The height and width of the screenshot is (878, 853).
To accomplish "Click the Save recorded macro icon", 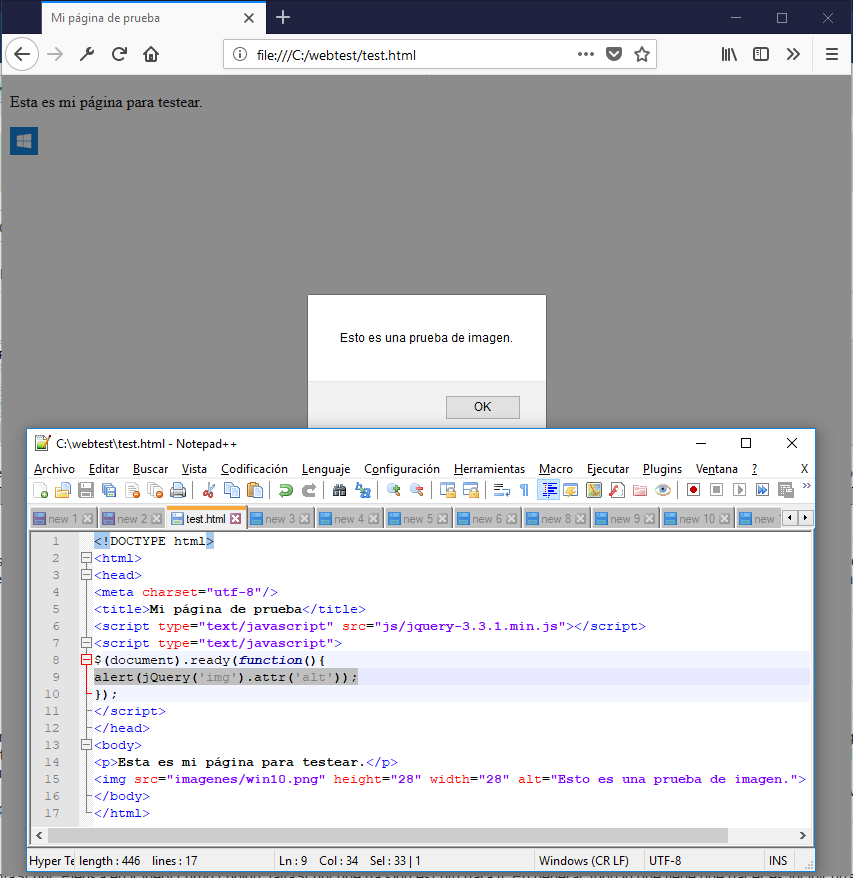I will [x=786, y=491].
